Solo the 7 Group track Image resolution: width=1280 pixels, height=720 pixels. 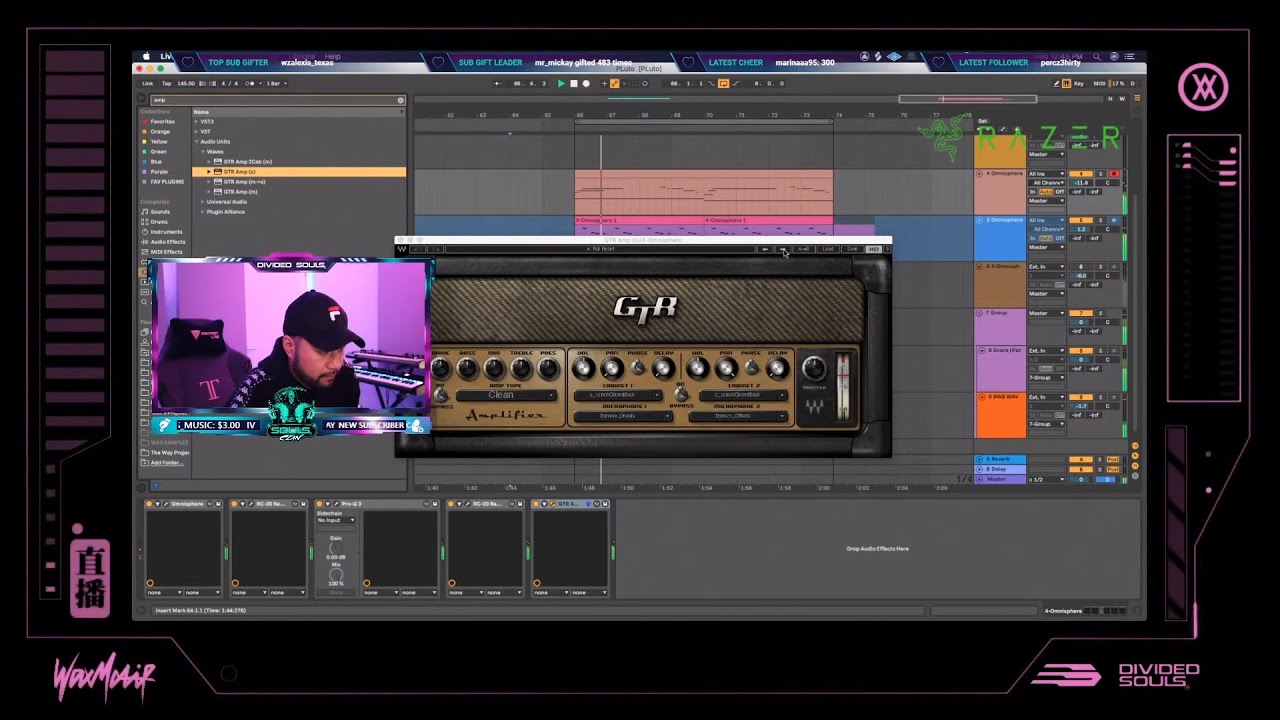pyautogui.click(x=1101, y=313)
